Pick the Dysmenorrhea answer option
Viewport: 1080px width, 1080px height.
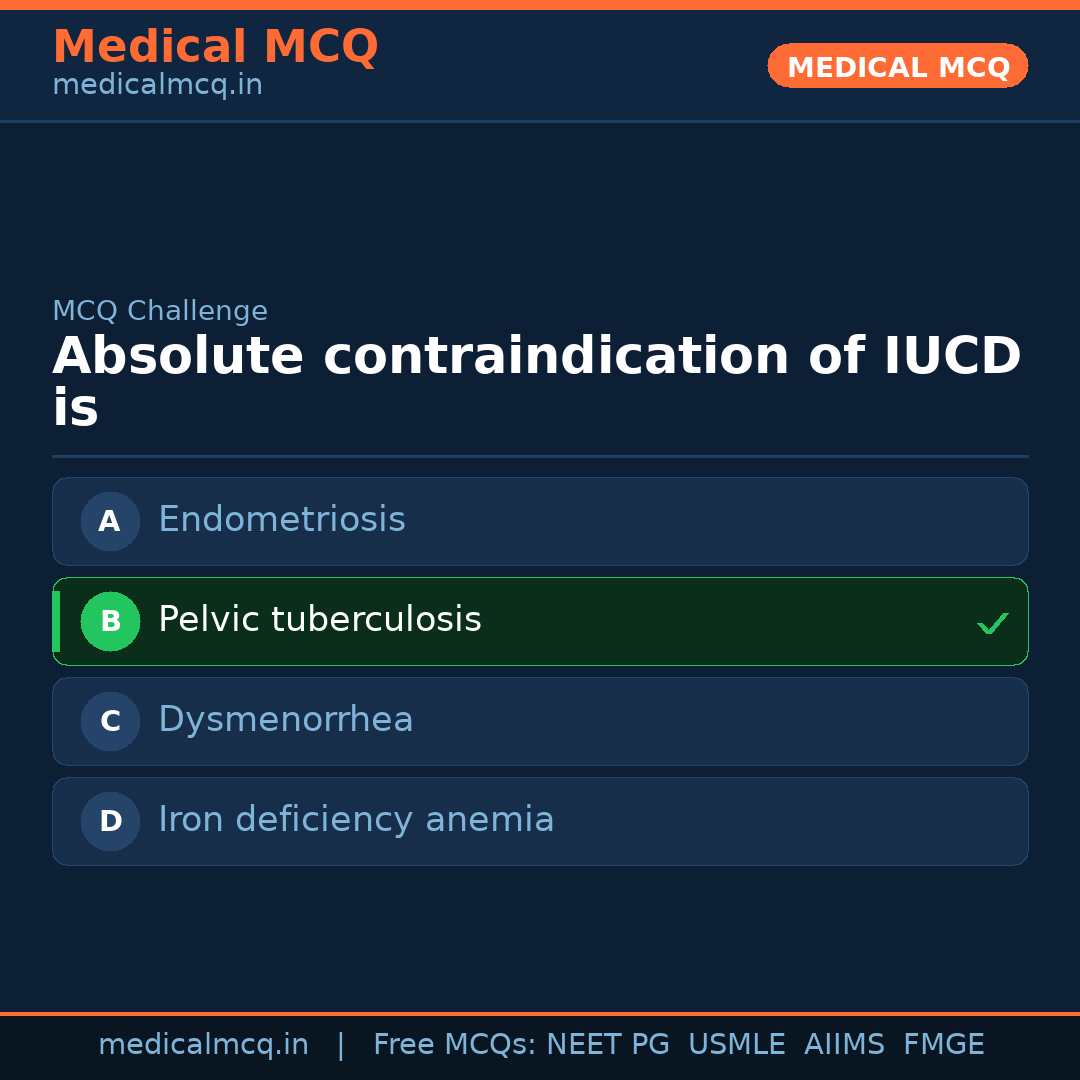tap(540, 721)
